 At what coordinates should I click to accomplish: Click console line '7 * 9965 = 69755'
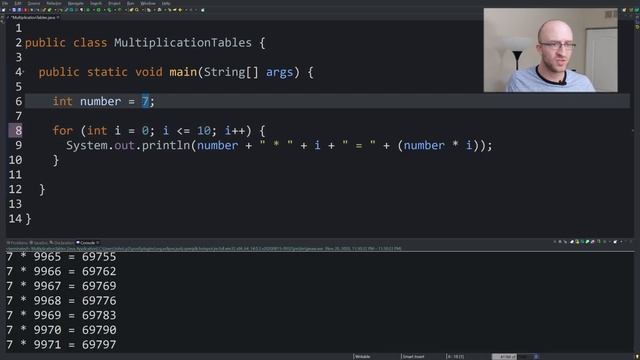tap(61, 257)
